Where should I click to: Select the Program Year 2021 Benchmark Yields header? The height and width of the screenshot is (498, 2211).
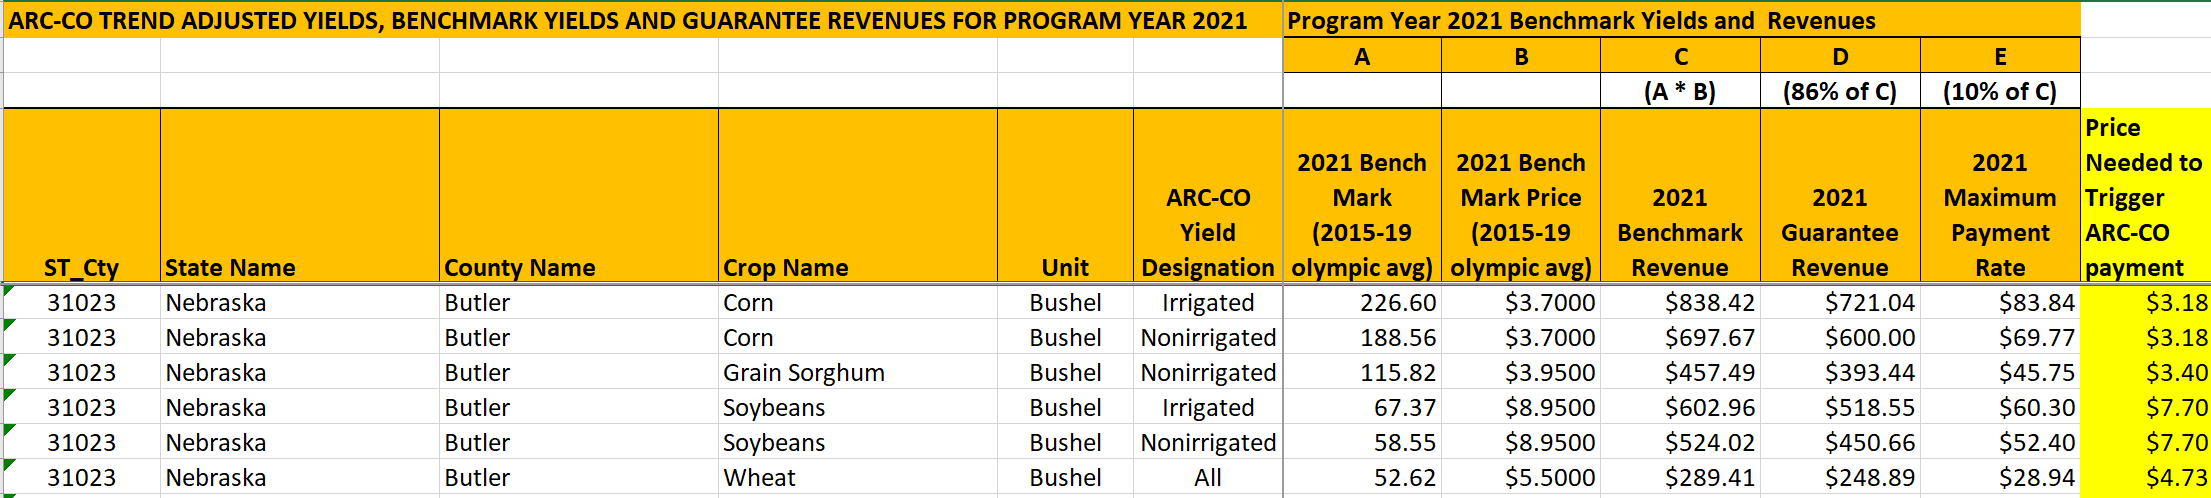(x=1581, y=21)
